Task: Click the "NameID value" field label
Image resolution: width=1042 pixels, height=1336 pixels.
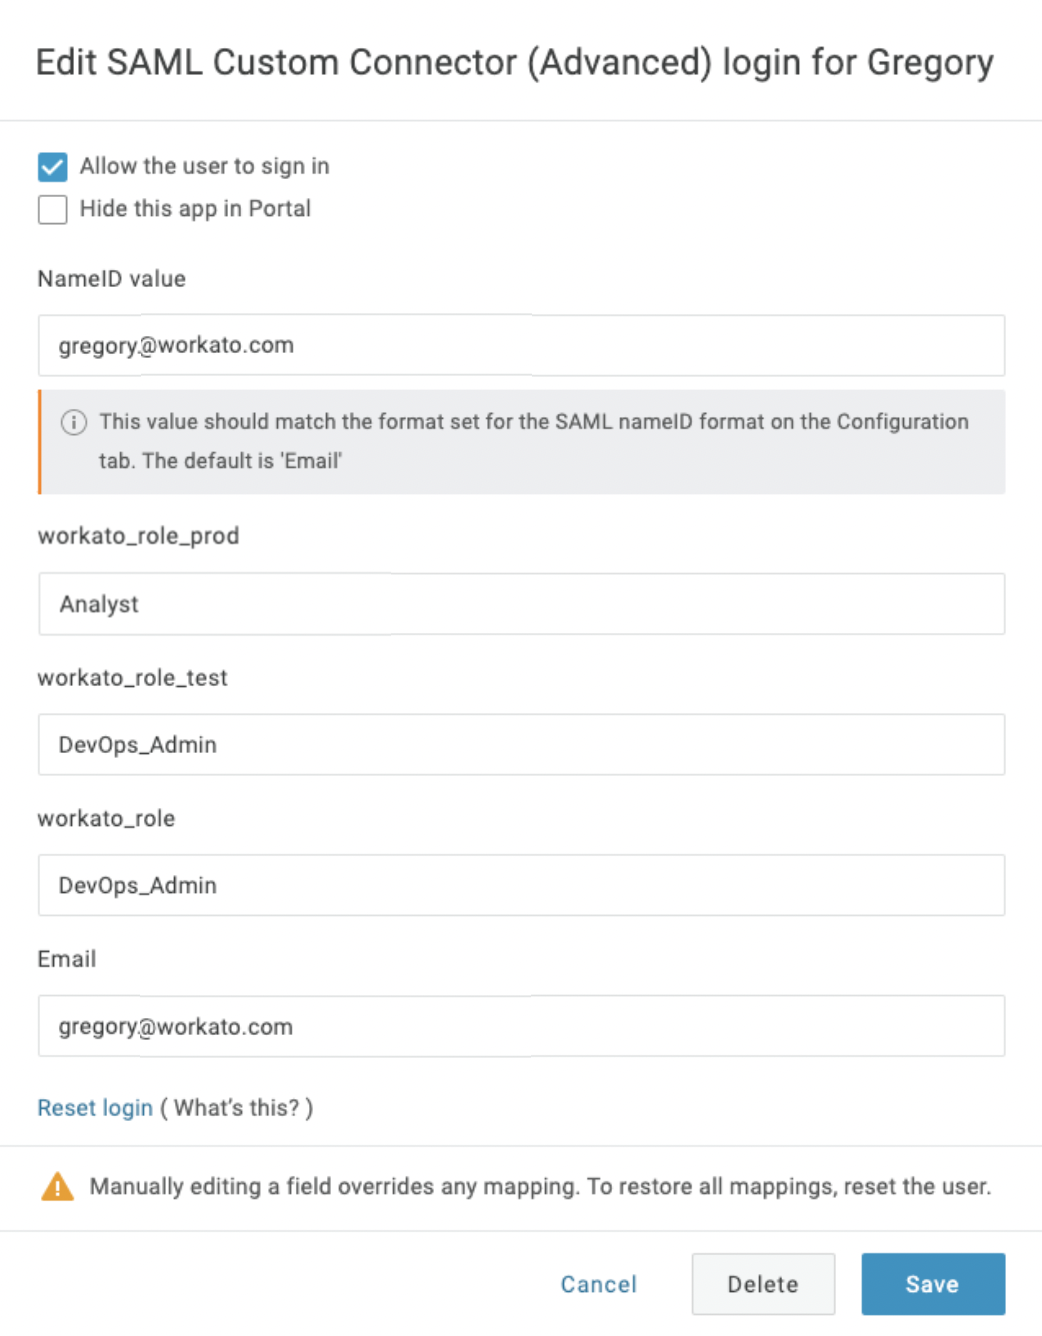Action: click(112, 279)
